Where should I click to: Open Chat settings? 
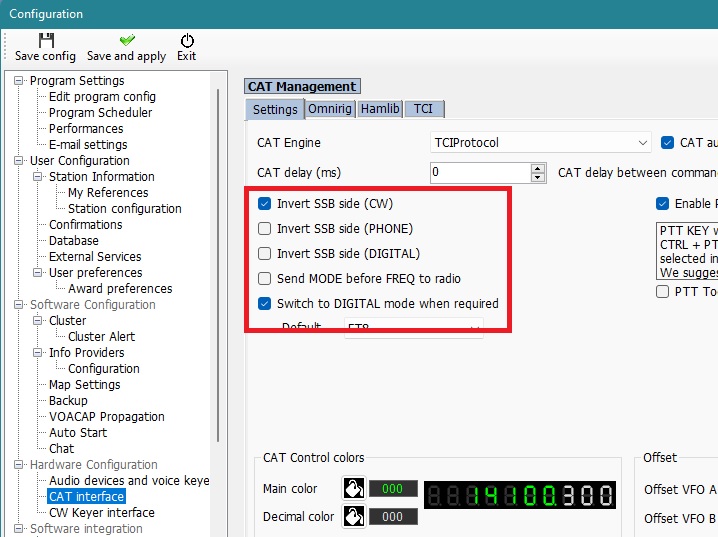pyautogui.click(x=61, y=449)
